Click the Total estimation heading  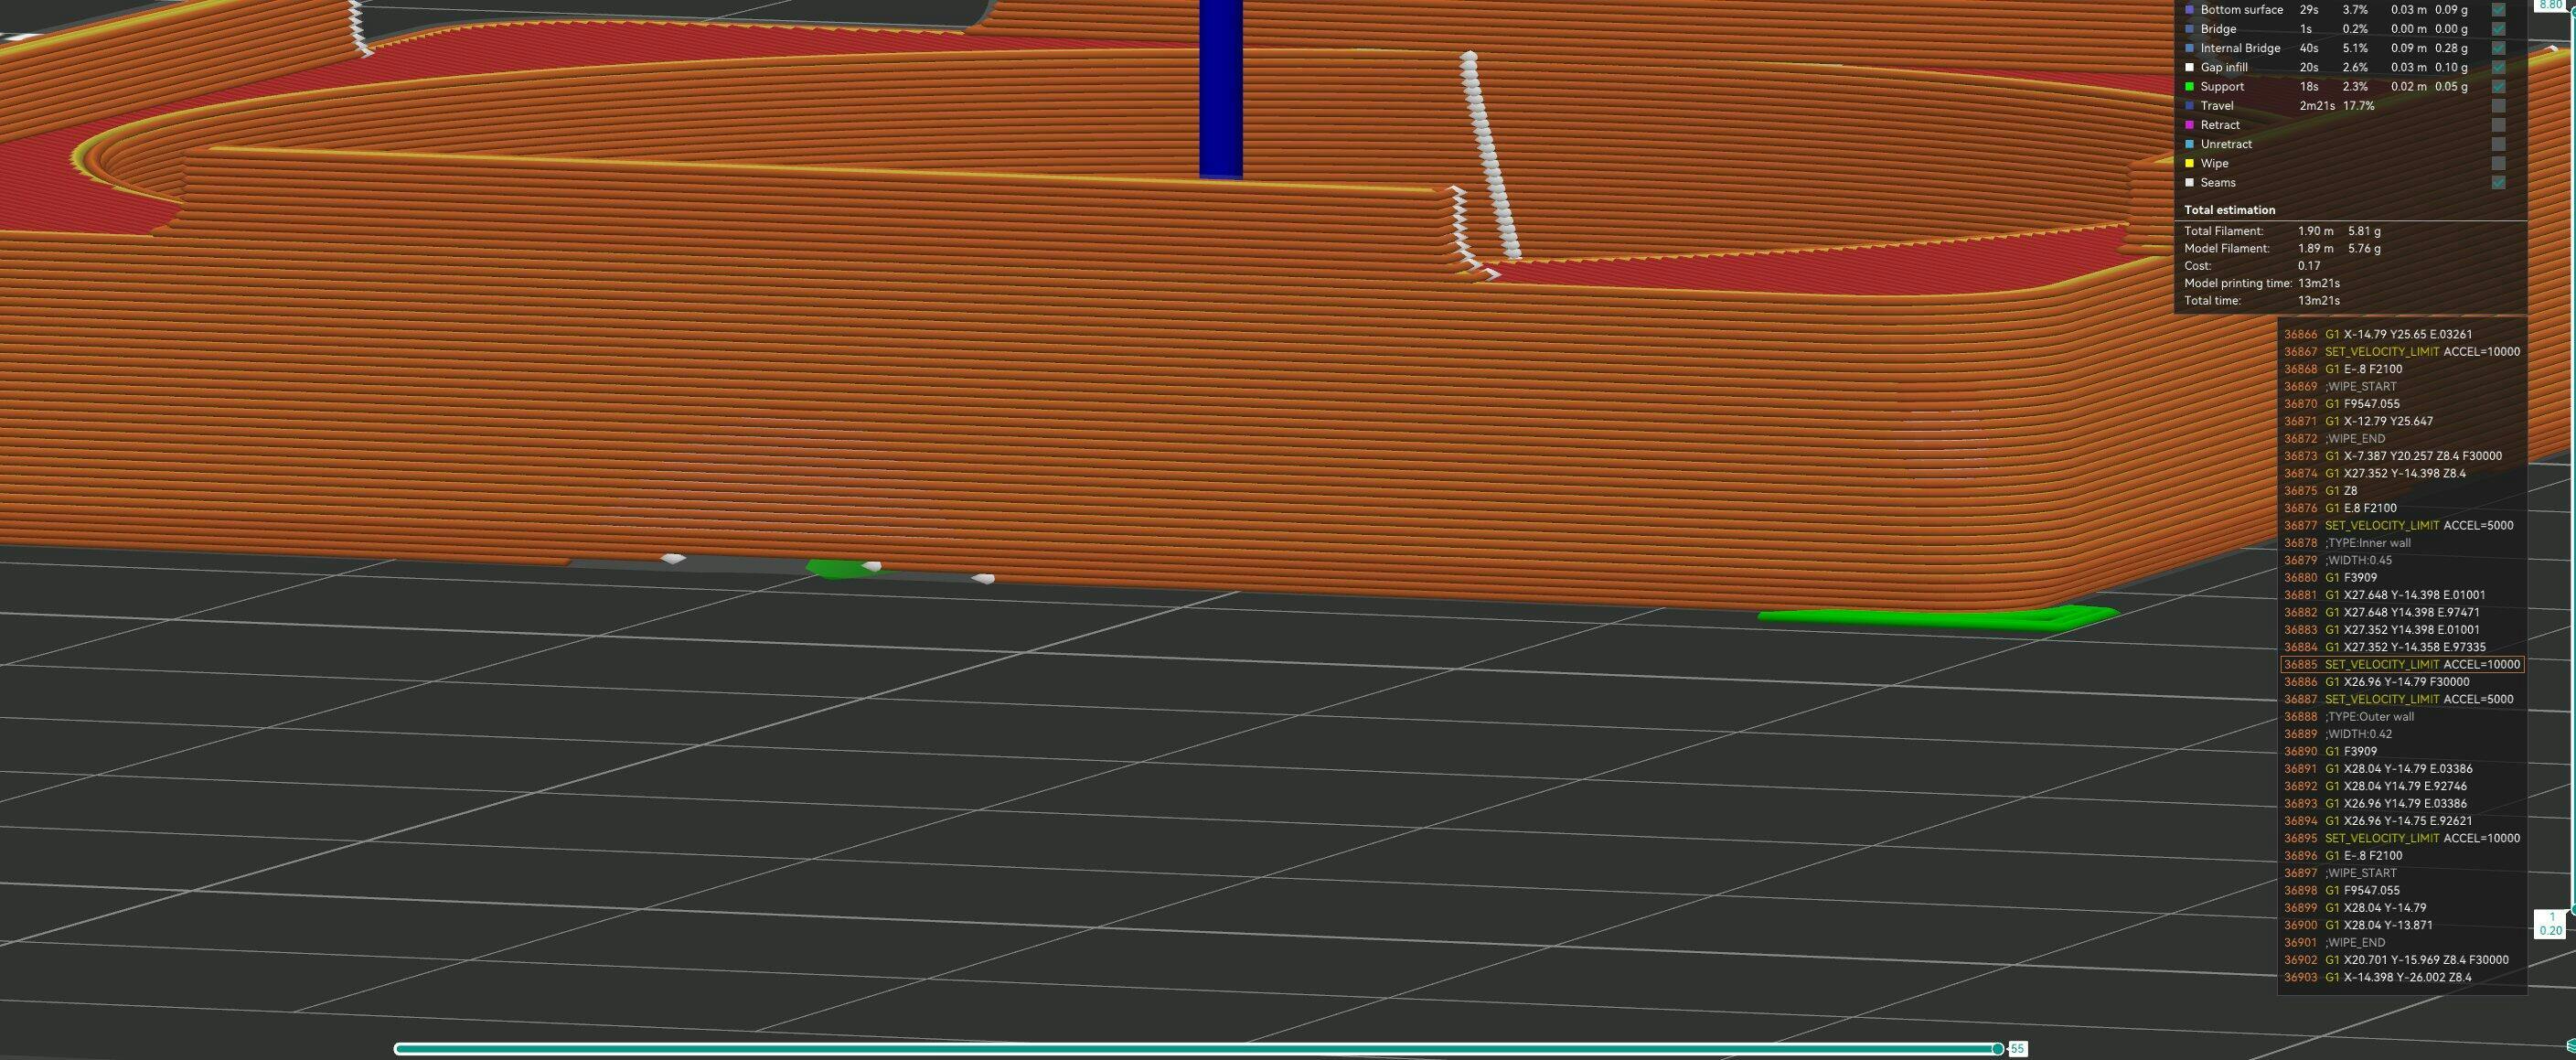[2229, 210]
